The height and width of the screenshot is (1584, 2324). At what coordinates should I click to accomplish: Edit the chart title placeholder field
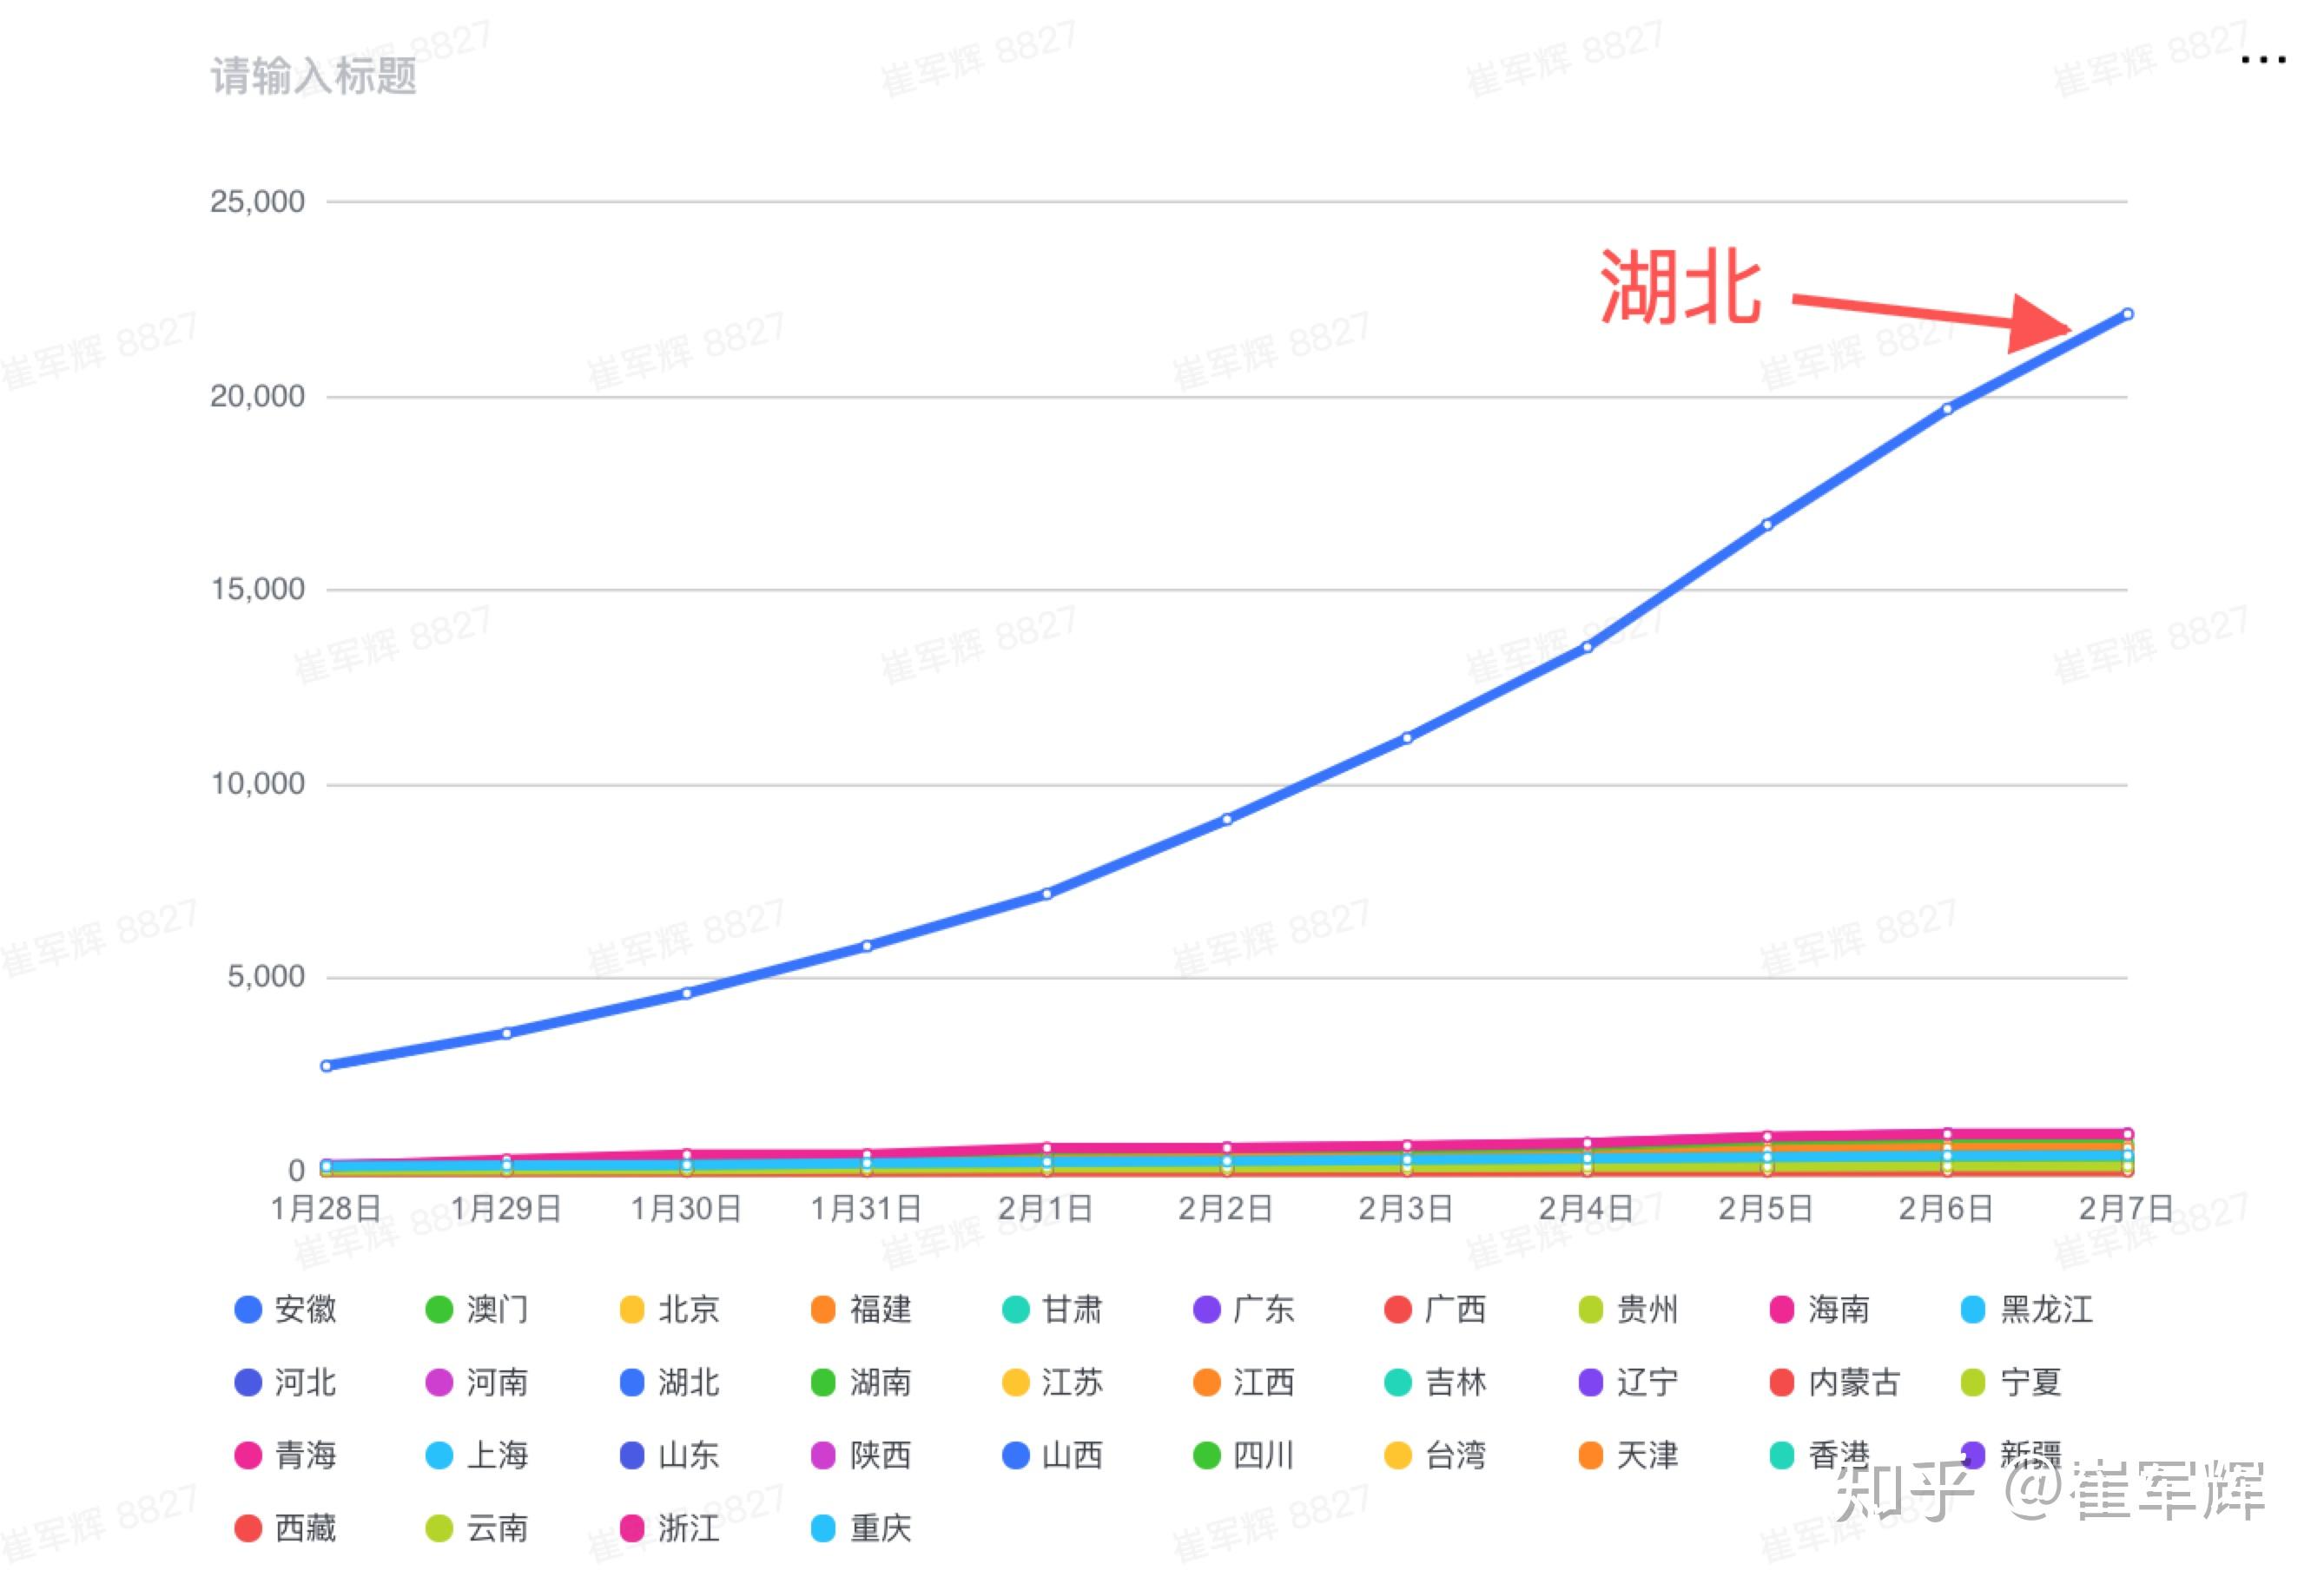coord(313,76)
